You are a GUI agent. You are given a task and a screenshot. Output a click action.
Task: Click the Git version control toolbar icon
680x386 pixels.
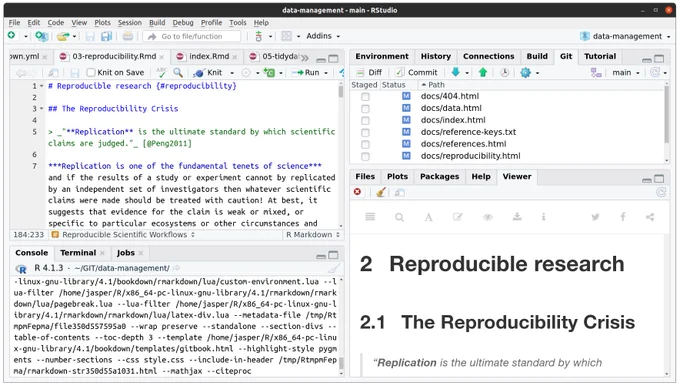pos(258,36)
